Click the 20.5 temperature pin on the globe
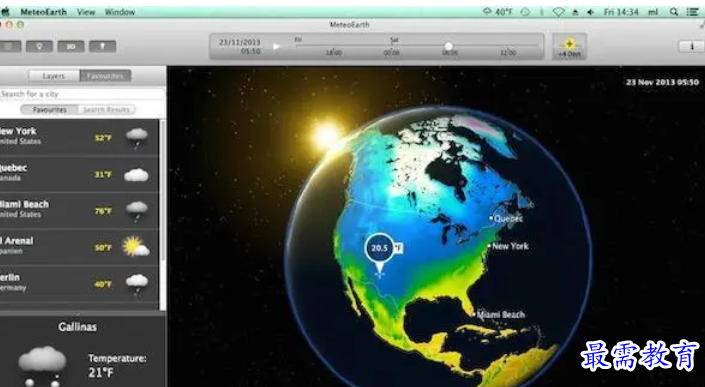Screen dimensions: 705x387 [x=380, y=248]
